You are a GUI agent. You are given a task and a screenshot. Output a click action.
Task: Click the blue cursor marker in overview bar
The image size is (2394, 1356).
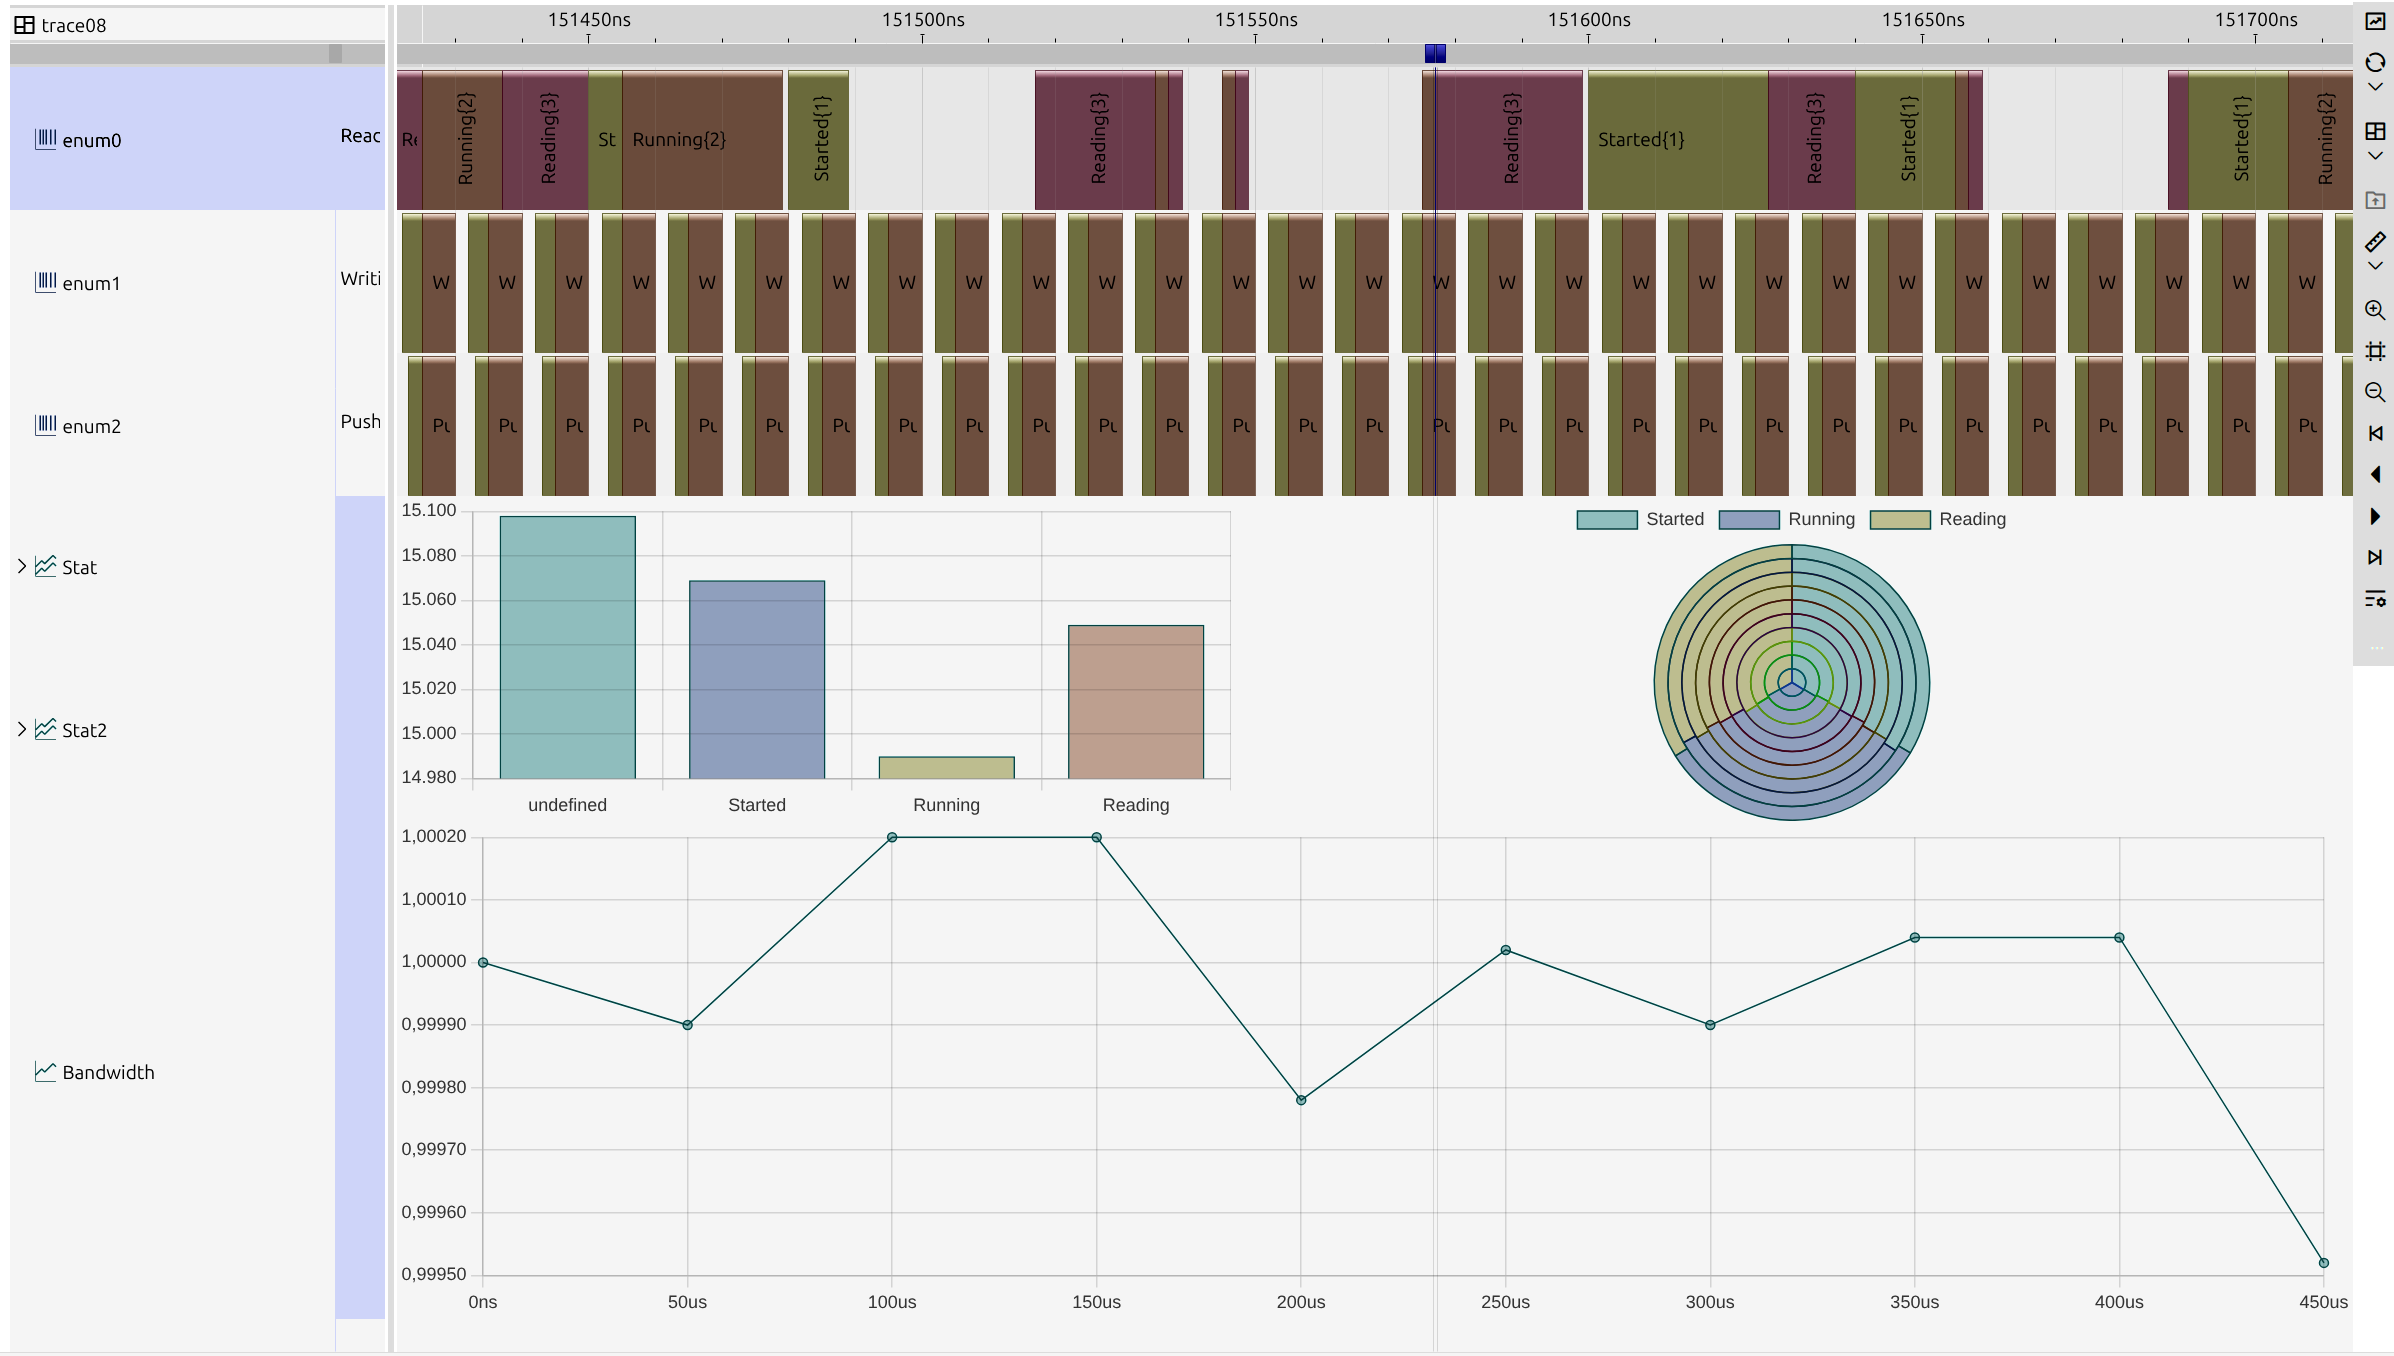click(1435, 53)
